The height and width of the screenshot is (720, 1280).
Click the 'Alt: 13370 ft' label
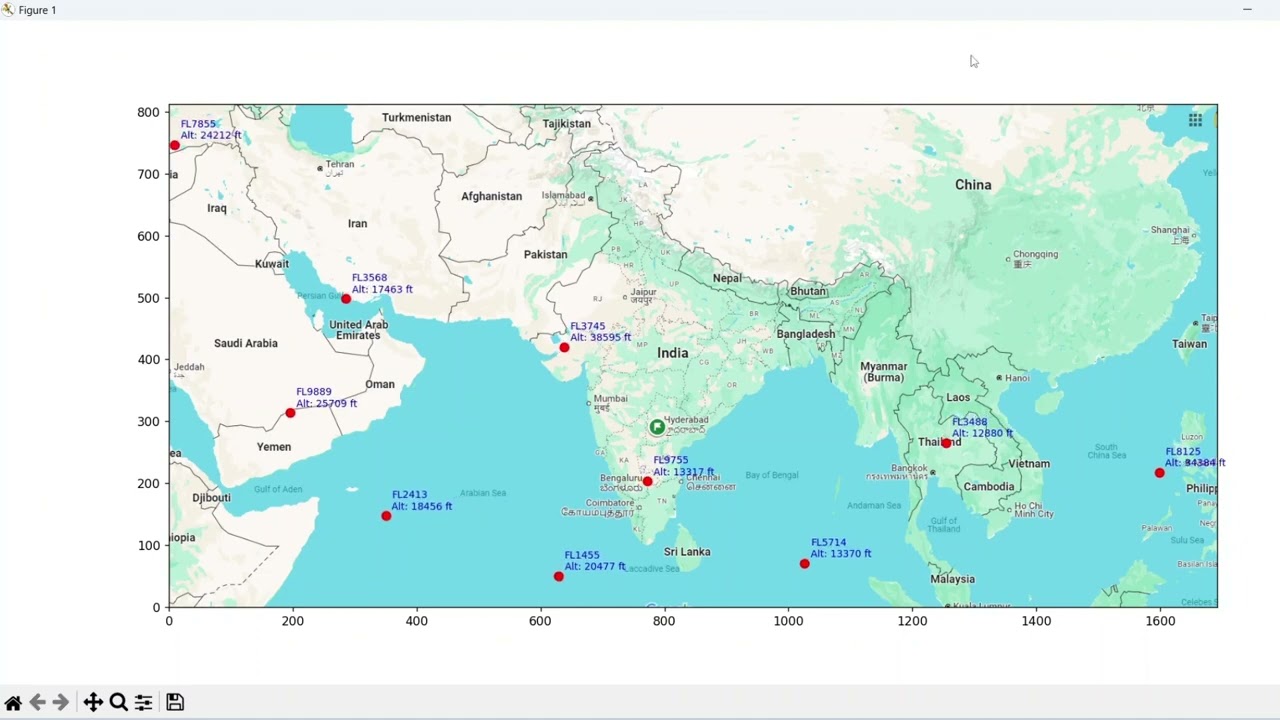(841, 553)
